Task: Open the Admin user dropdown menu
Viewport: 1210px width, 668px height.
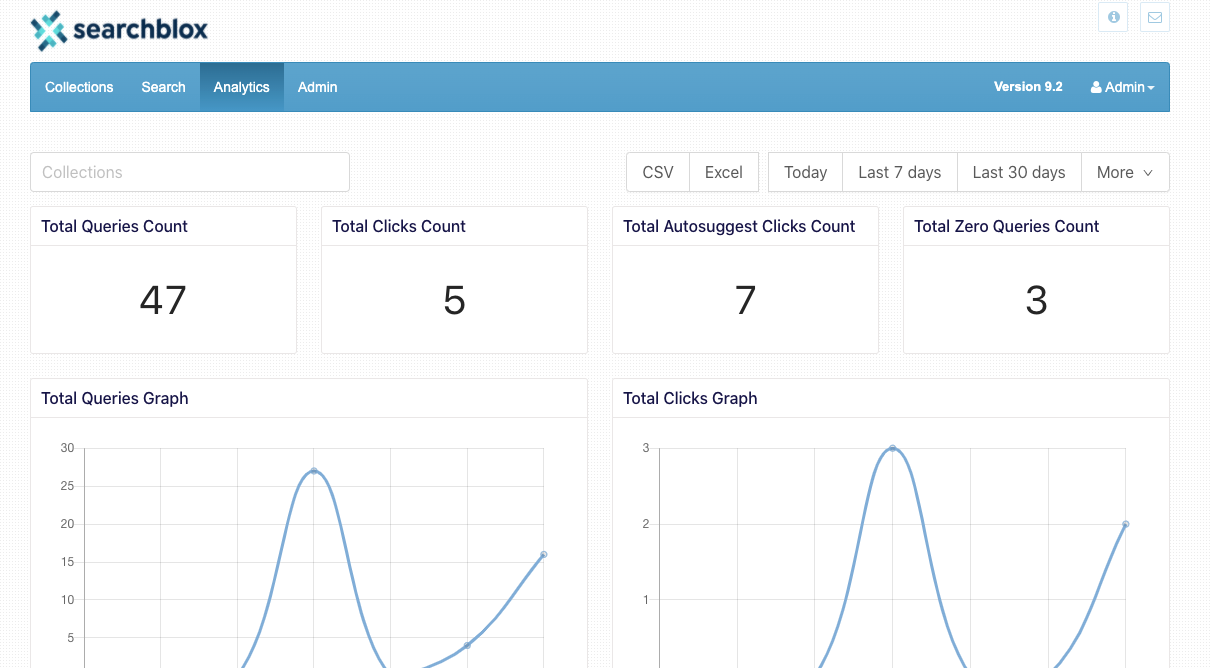Action: [x=1122, y=87]
